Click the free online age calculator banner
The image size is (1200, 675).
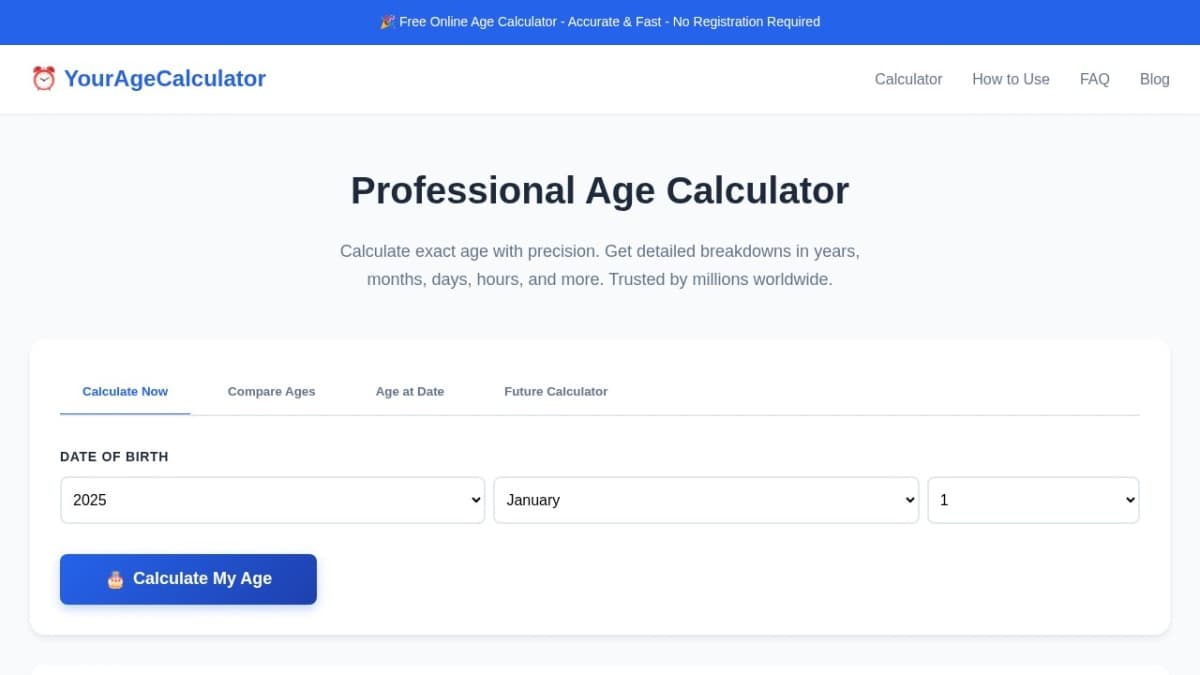point(600,21)
